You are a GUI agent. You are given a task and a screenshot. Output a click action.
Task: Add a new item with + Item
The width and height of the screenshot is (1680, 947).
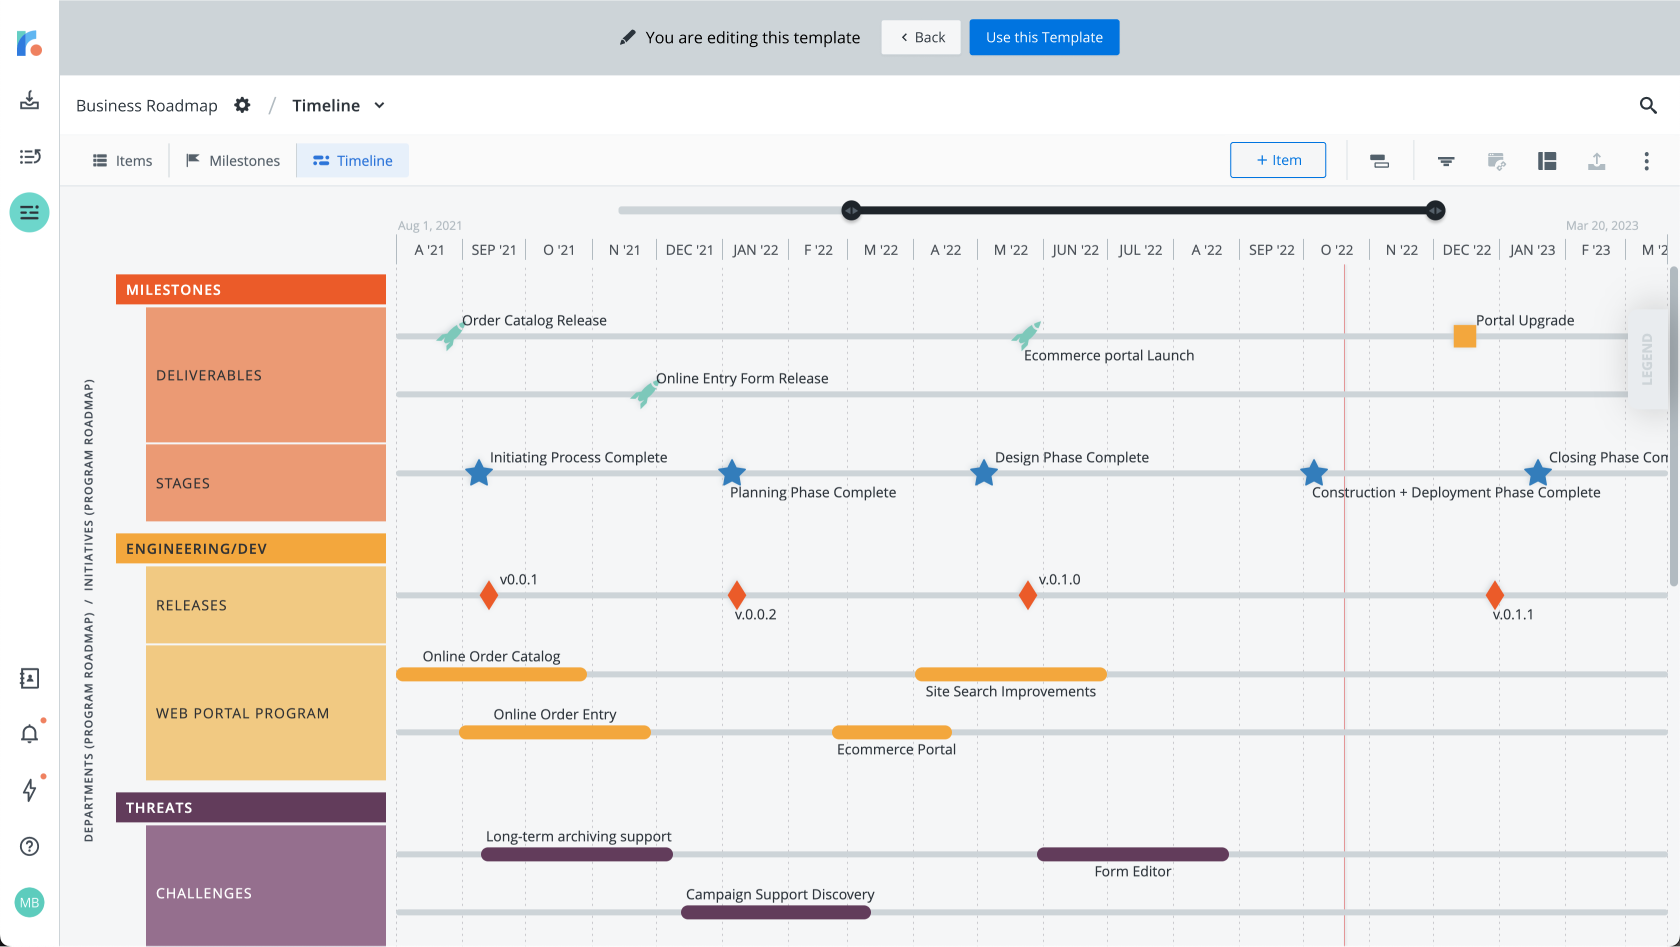(x=1277, y=160)
